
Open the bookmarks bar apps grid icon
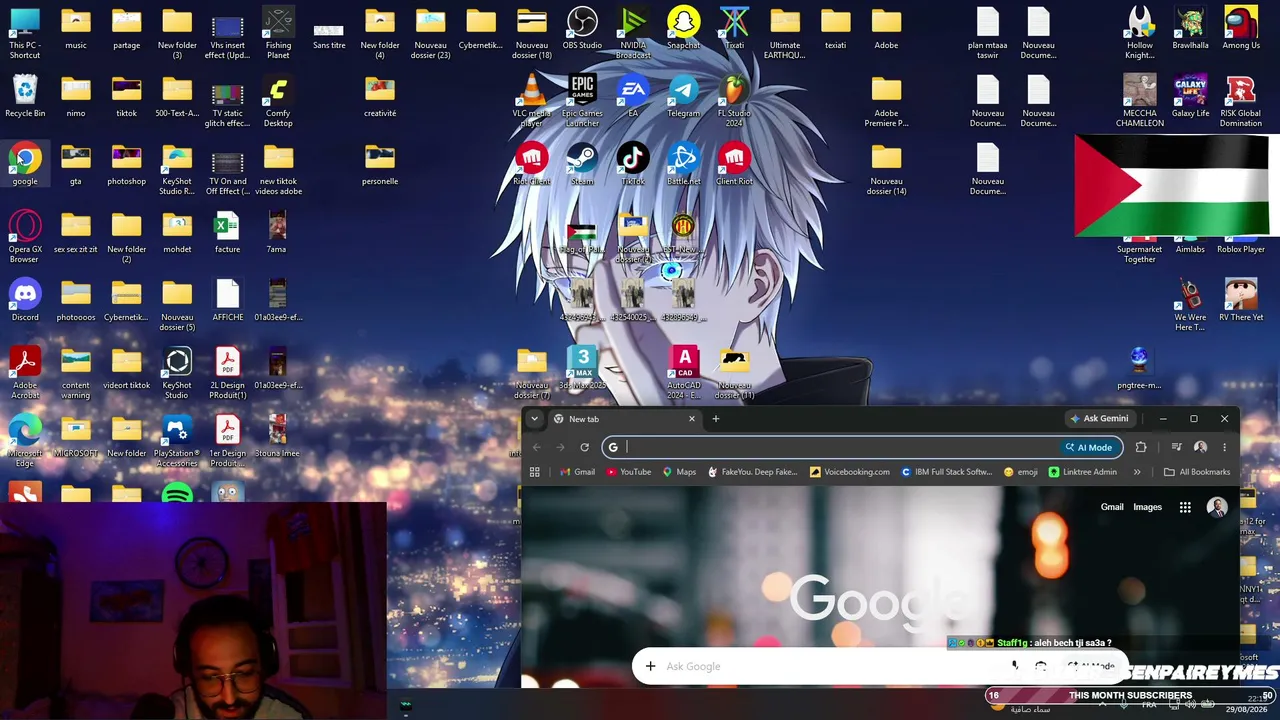[x=535, y=472]
